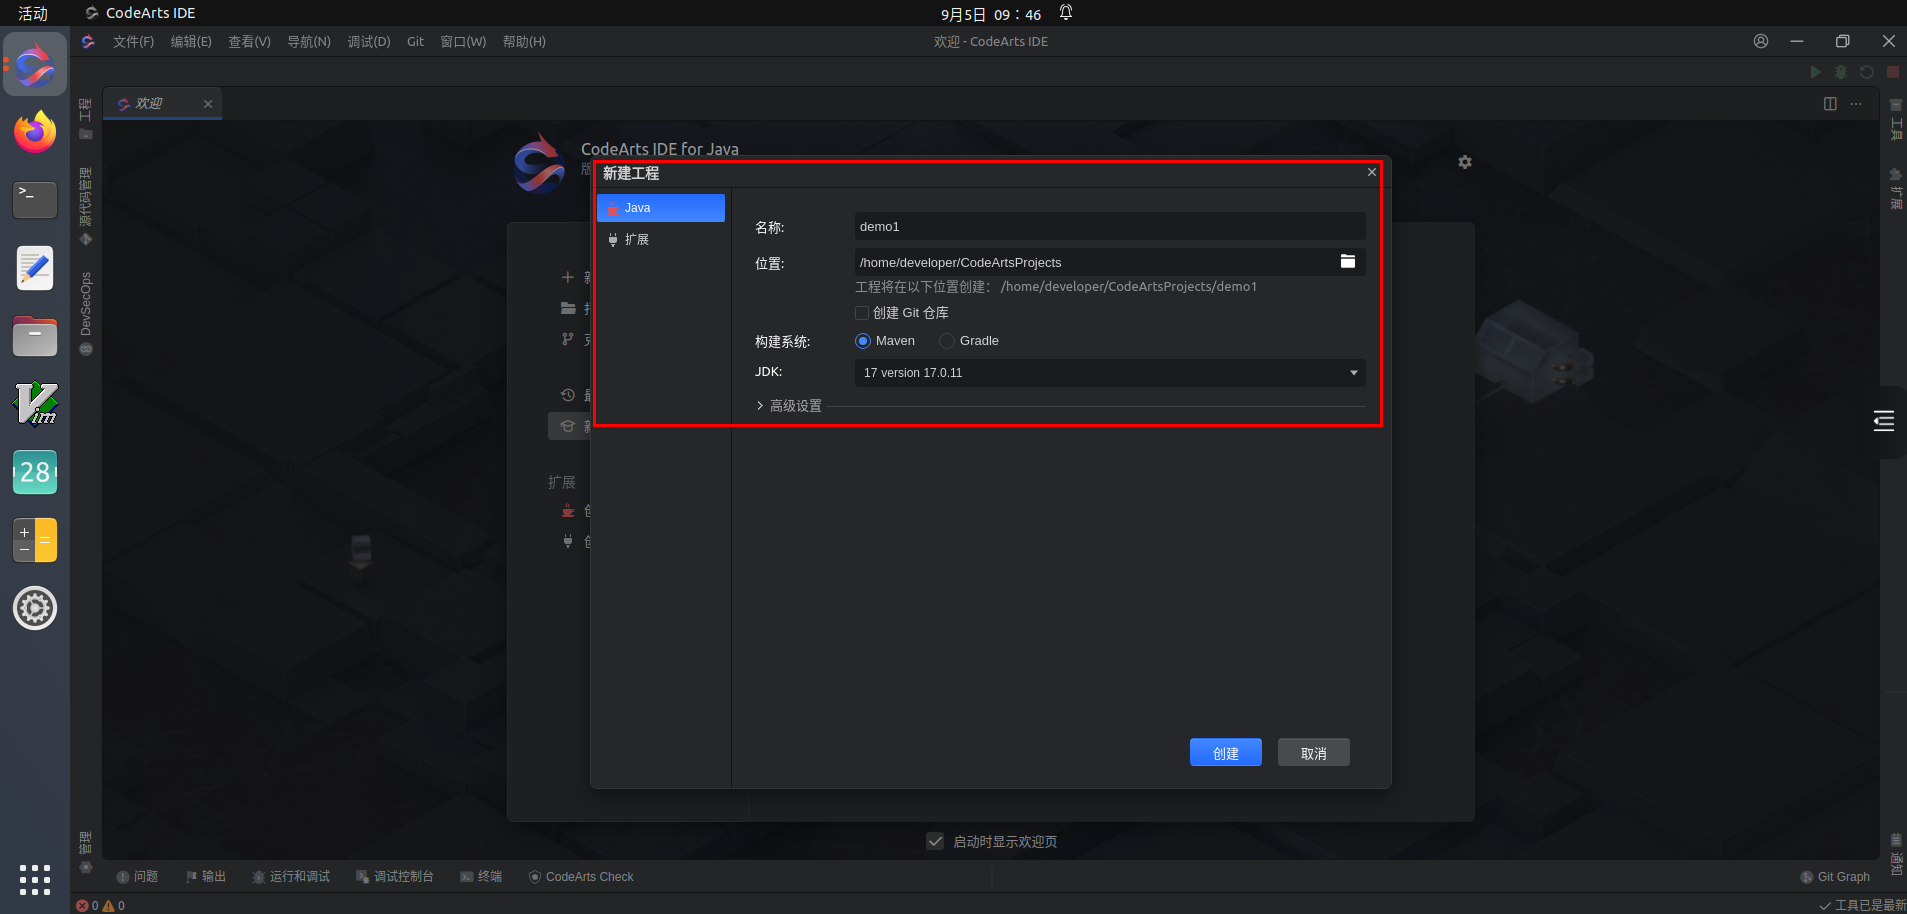Screen dimensions: 1907x914
Task: Select the Maven build system radio button
Action: [x=863, y=341]
